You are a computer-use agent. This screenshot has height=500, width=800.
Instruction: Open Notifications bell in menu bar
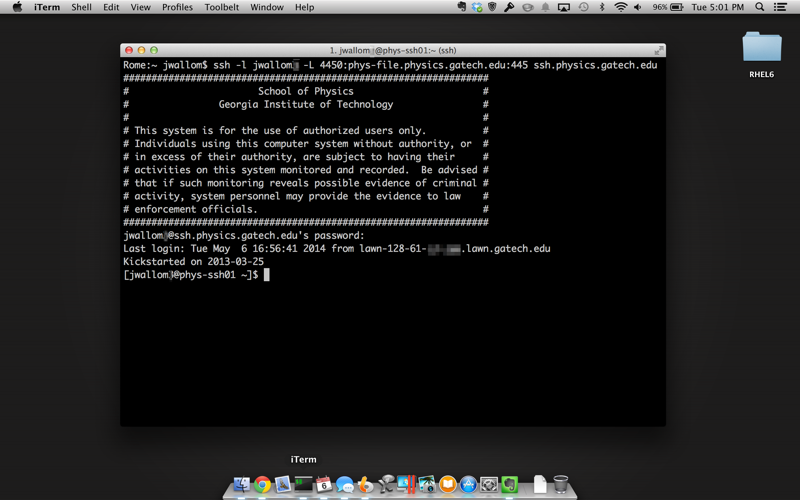(545, 7)
